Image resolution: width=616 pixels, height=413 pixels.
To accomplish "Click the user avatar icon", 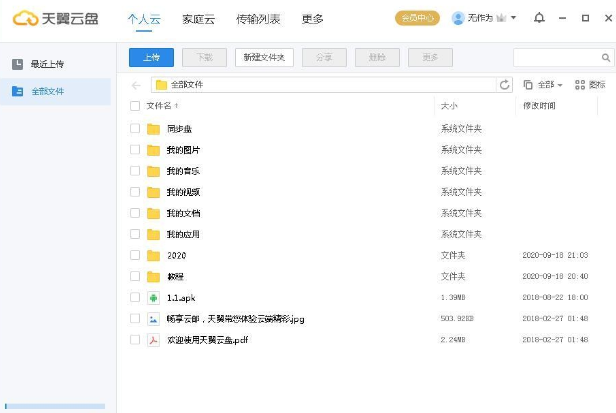I will click(458, 18).
